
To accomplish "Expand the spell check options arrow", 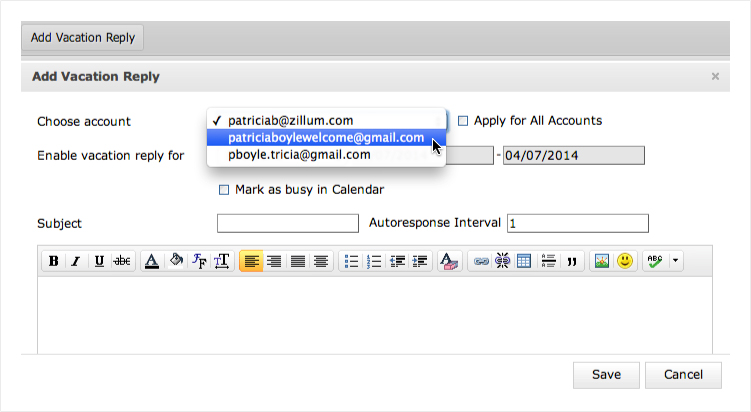I will click(x=675, y=261).
